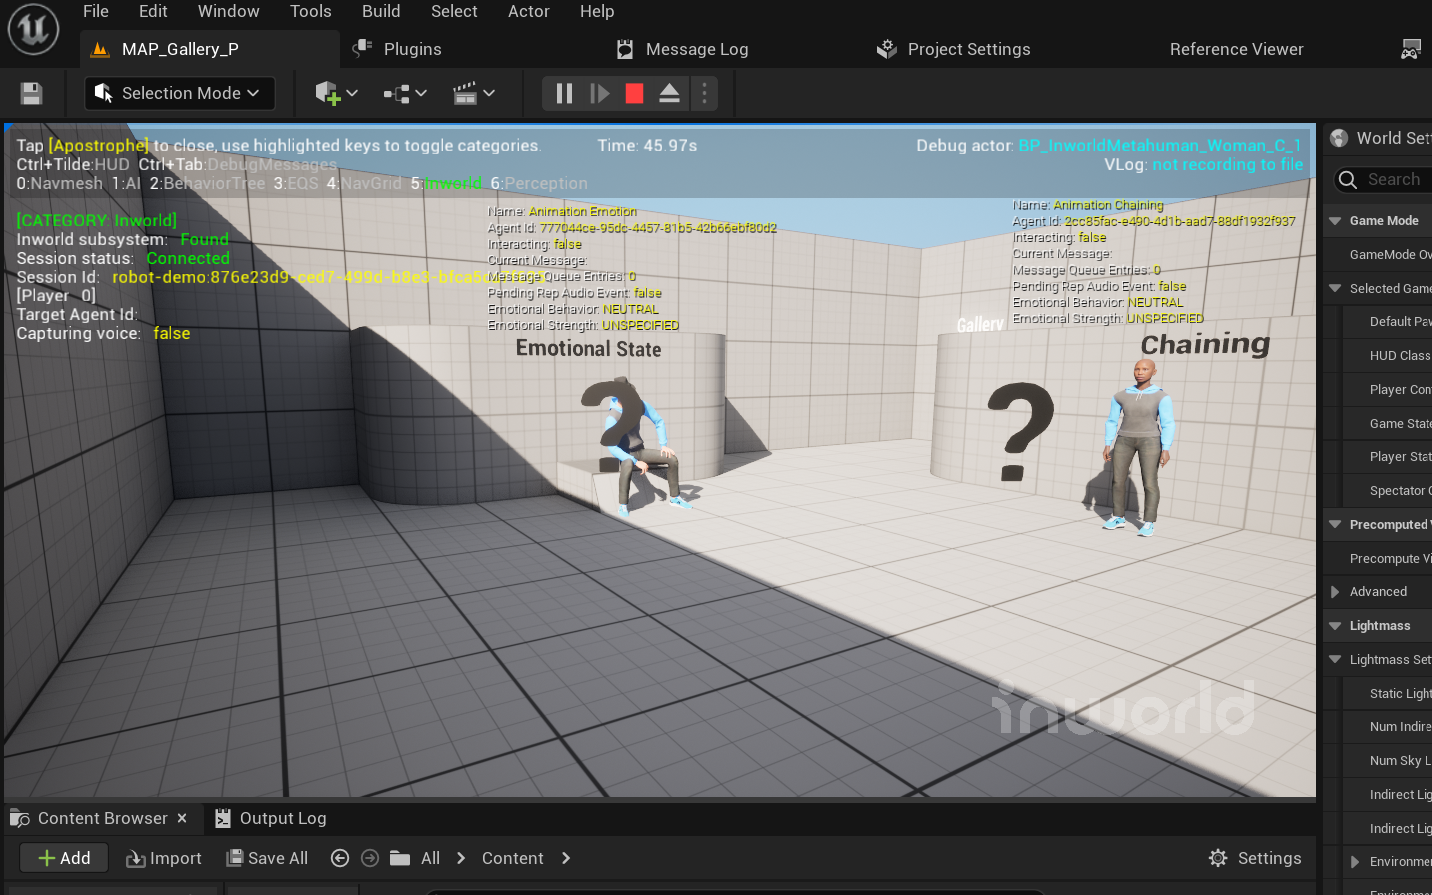Switch to Message Log tab

click(x=683, y=49)
